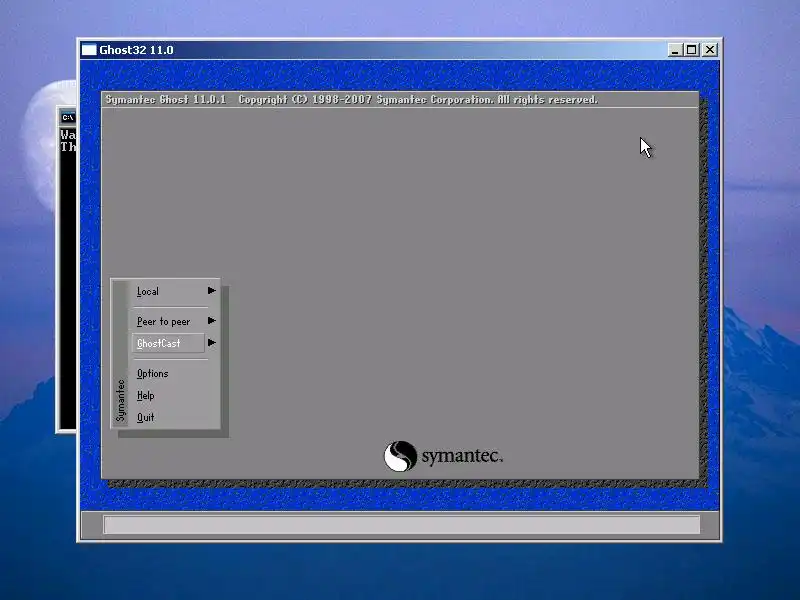Open the Local menu entry
The image size is (800, 600).
point(147,291)
